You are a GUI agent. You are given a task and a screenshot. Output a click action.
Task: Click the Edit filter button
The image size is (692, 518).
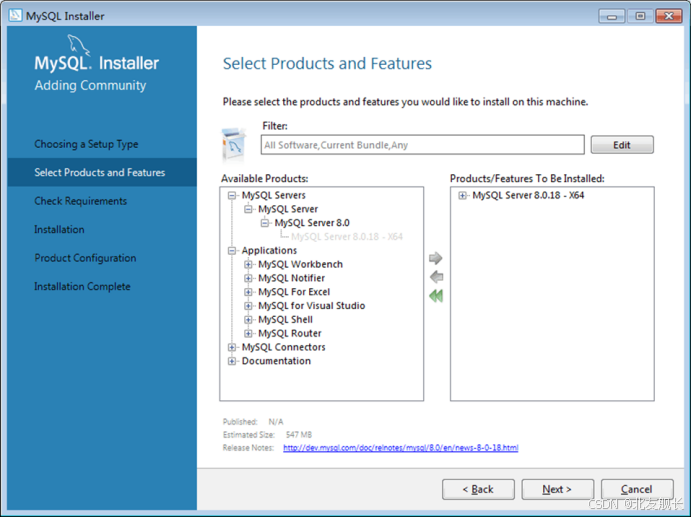622,145
